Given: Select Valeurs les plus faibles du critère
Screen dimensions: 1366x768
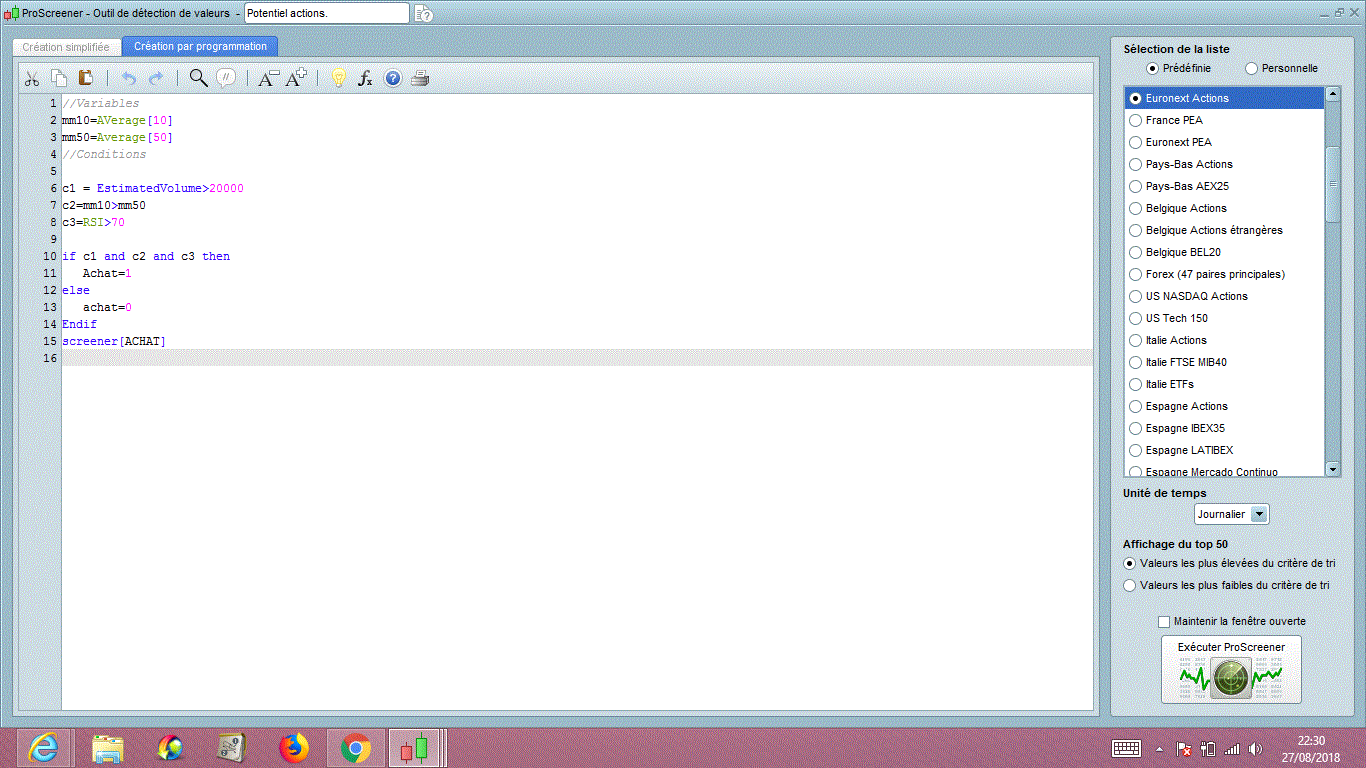Looking at the screenshot, I should 1130,585.
